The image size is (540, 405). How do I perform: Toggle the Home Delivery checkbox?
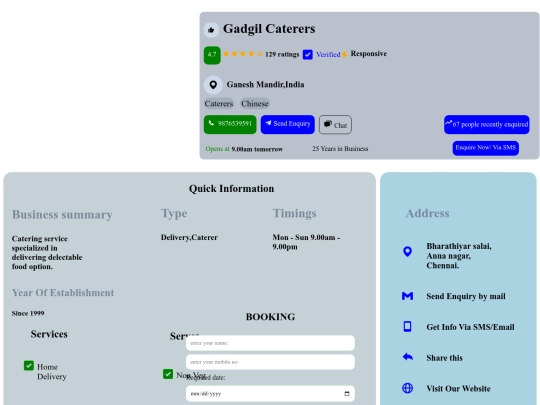29,365
